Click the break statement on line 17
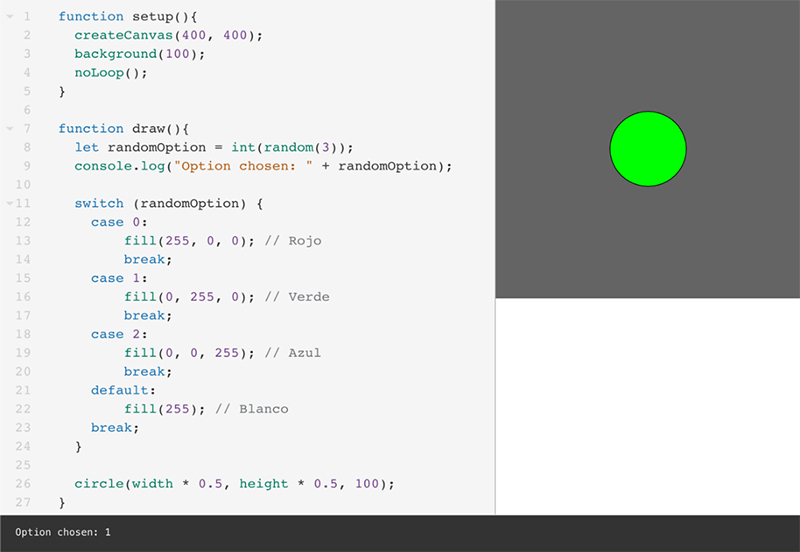The height and width of the screenshot is (552, 800). tap(148, 316)
